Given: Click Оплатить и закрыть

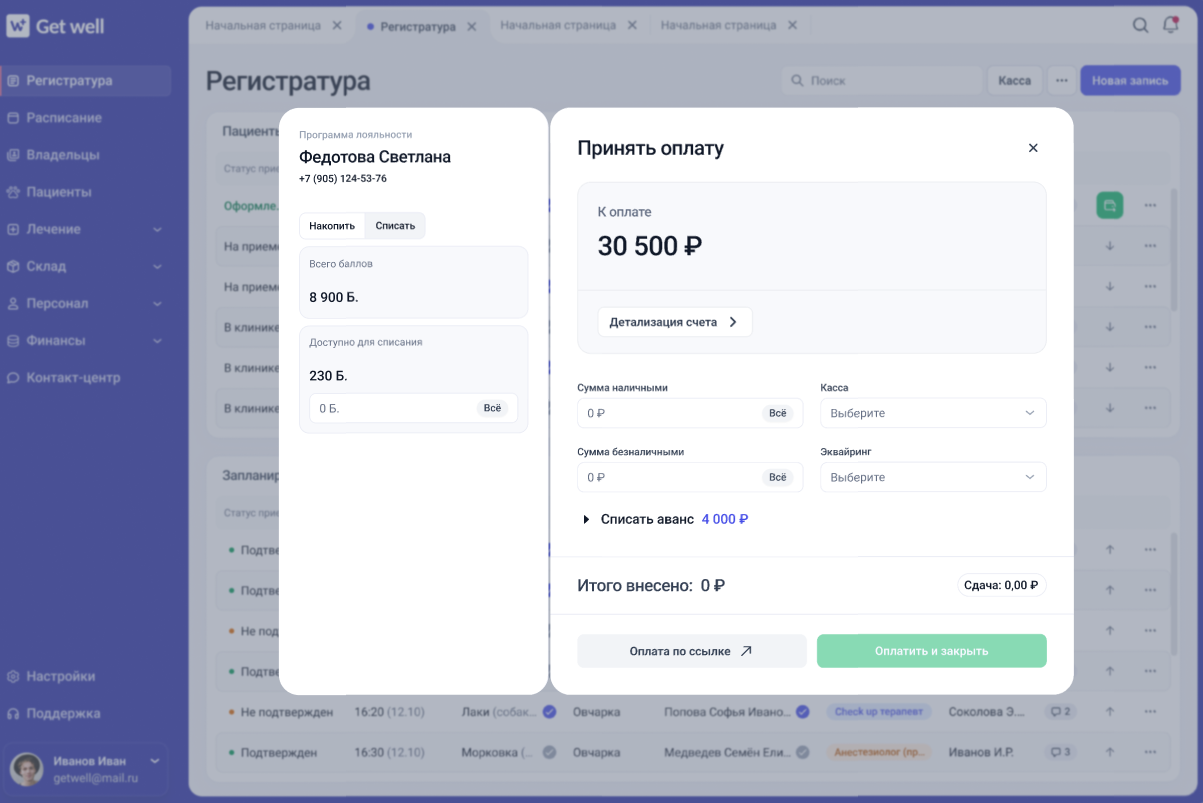Looking at the screenshot, I should [932, 651].
